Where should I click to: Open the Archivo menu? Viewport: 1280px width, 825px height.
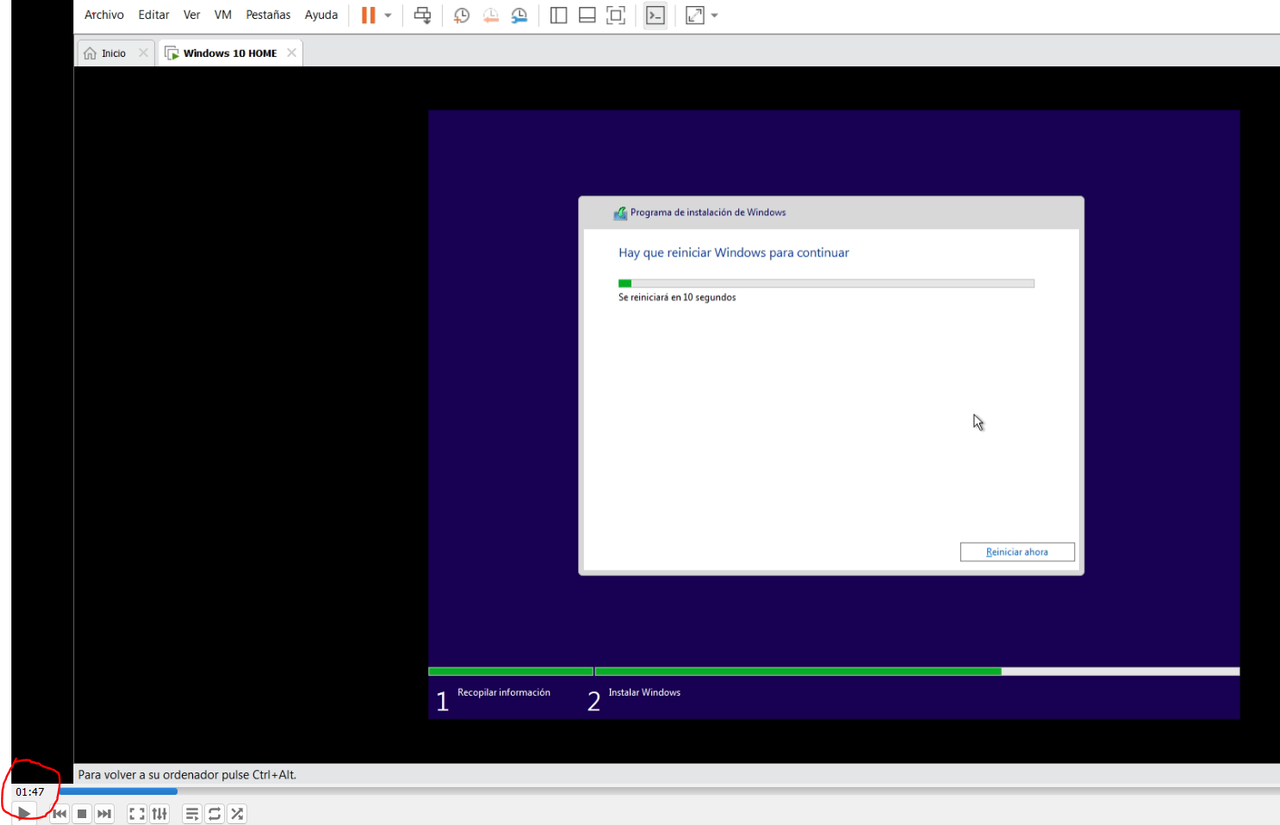point(104,15)
